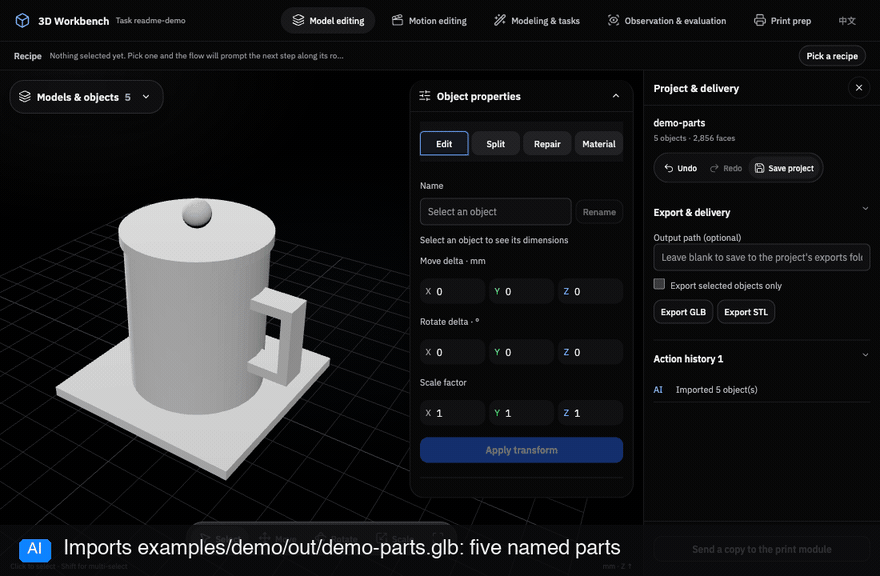Collapse the Action history section
This screenshot has height=576, width=880.
865,355
